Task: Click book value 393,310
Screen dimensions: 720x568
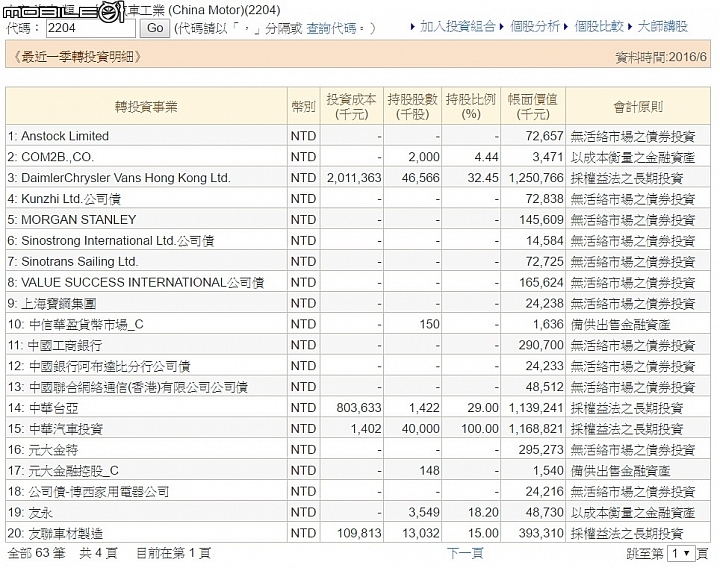Action: [x=541, y=533]
